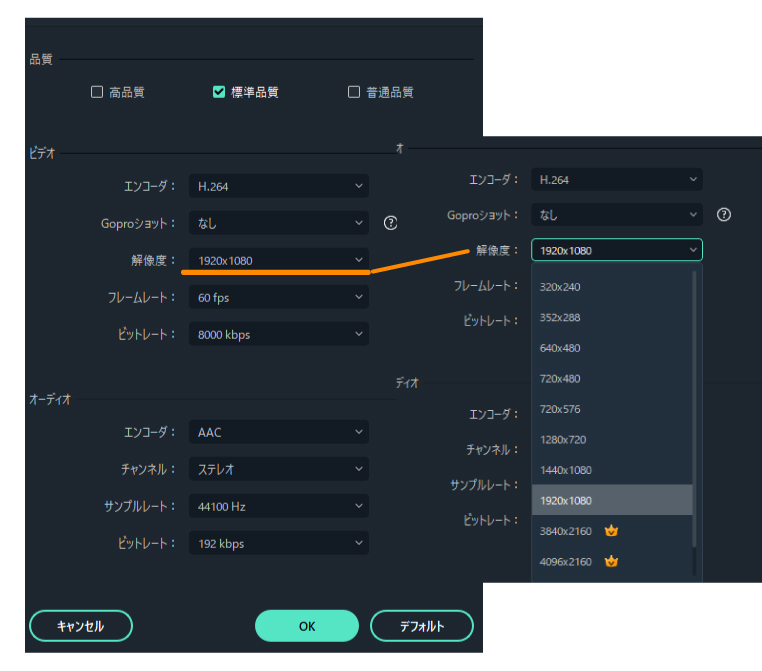Select 1280x720 from the resolution list

(x=563, y=440)
